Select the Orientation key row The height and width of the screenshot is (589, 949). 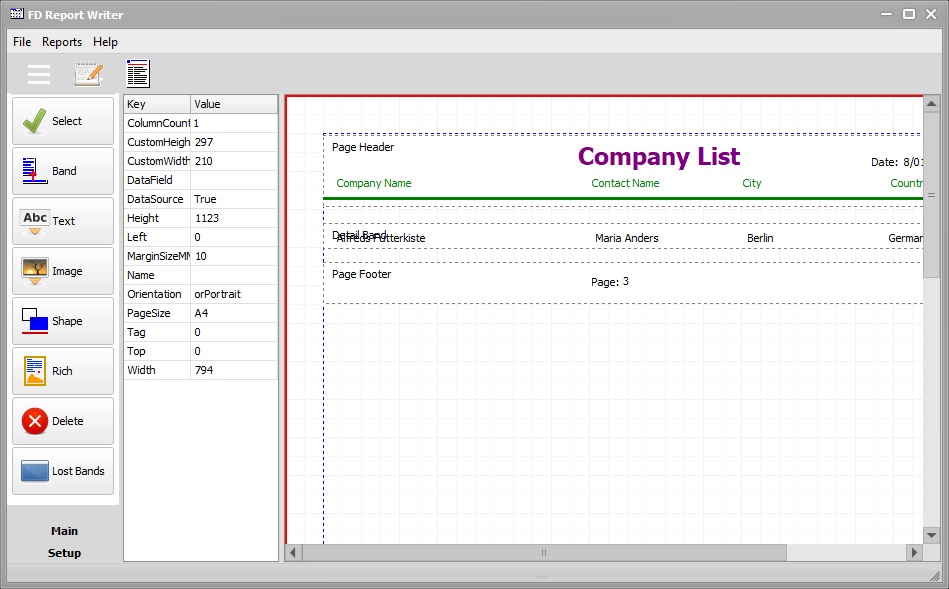coord(157,294)
